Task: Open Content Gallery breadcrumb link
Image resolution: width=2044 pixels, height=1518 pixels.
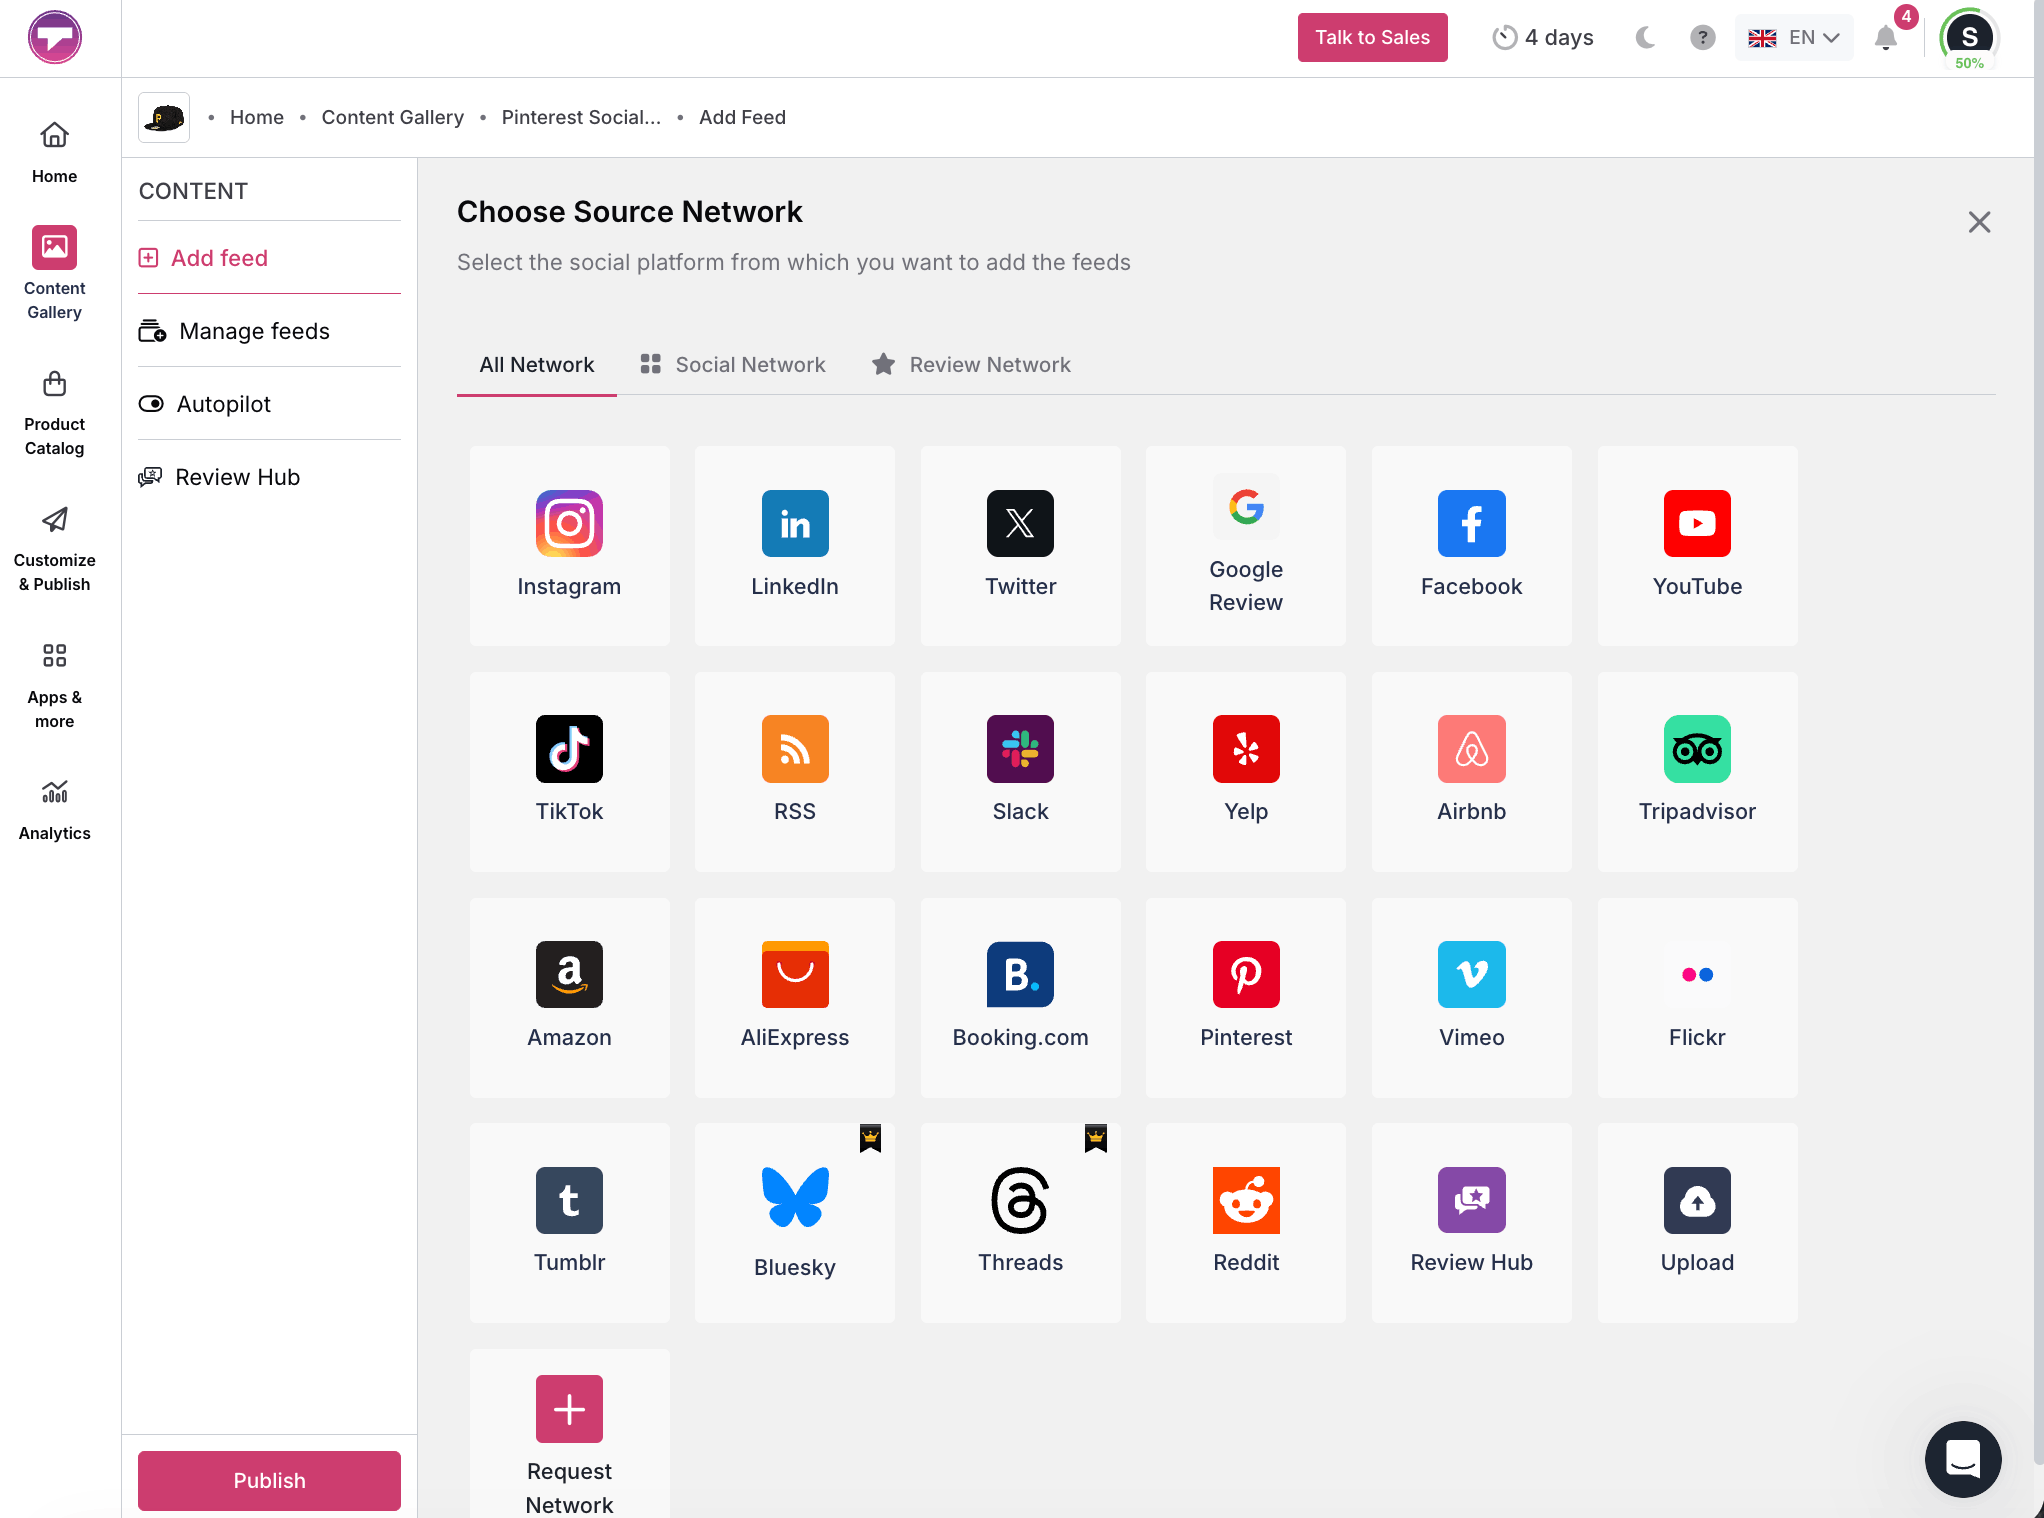Action: click(x=393, y=118)
